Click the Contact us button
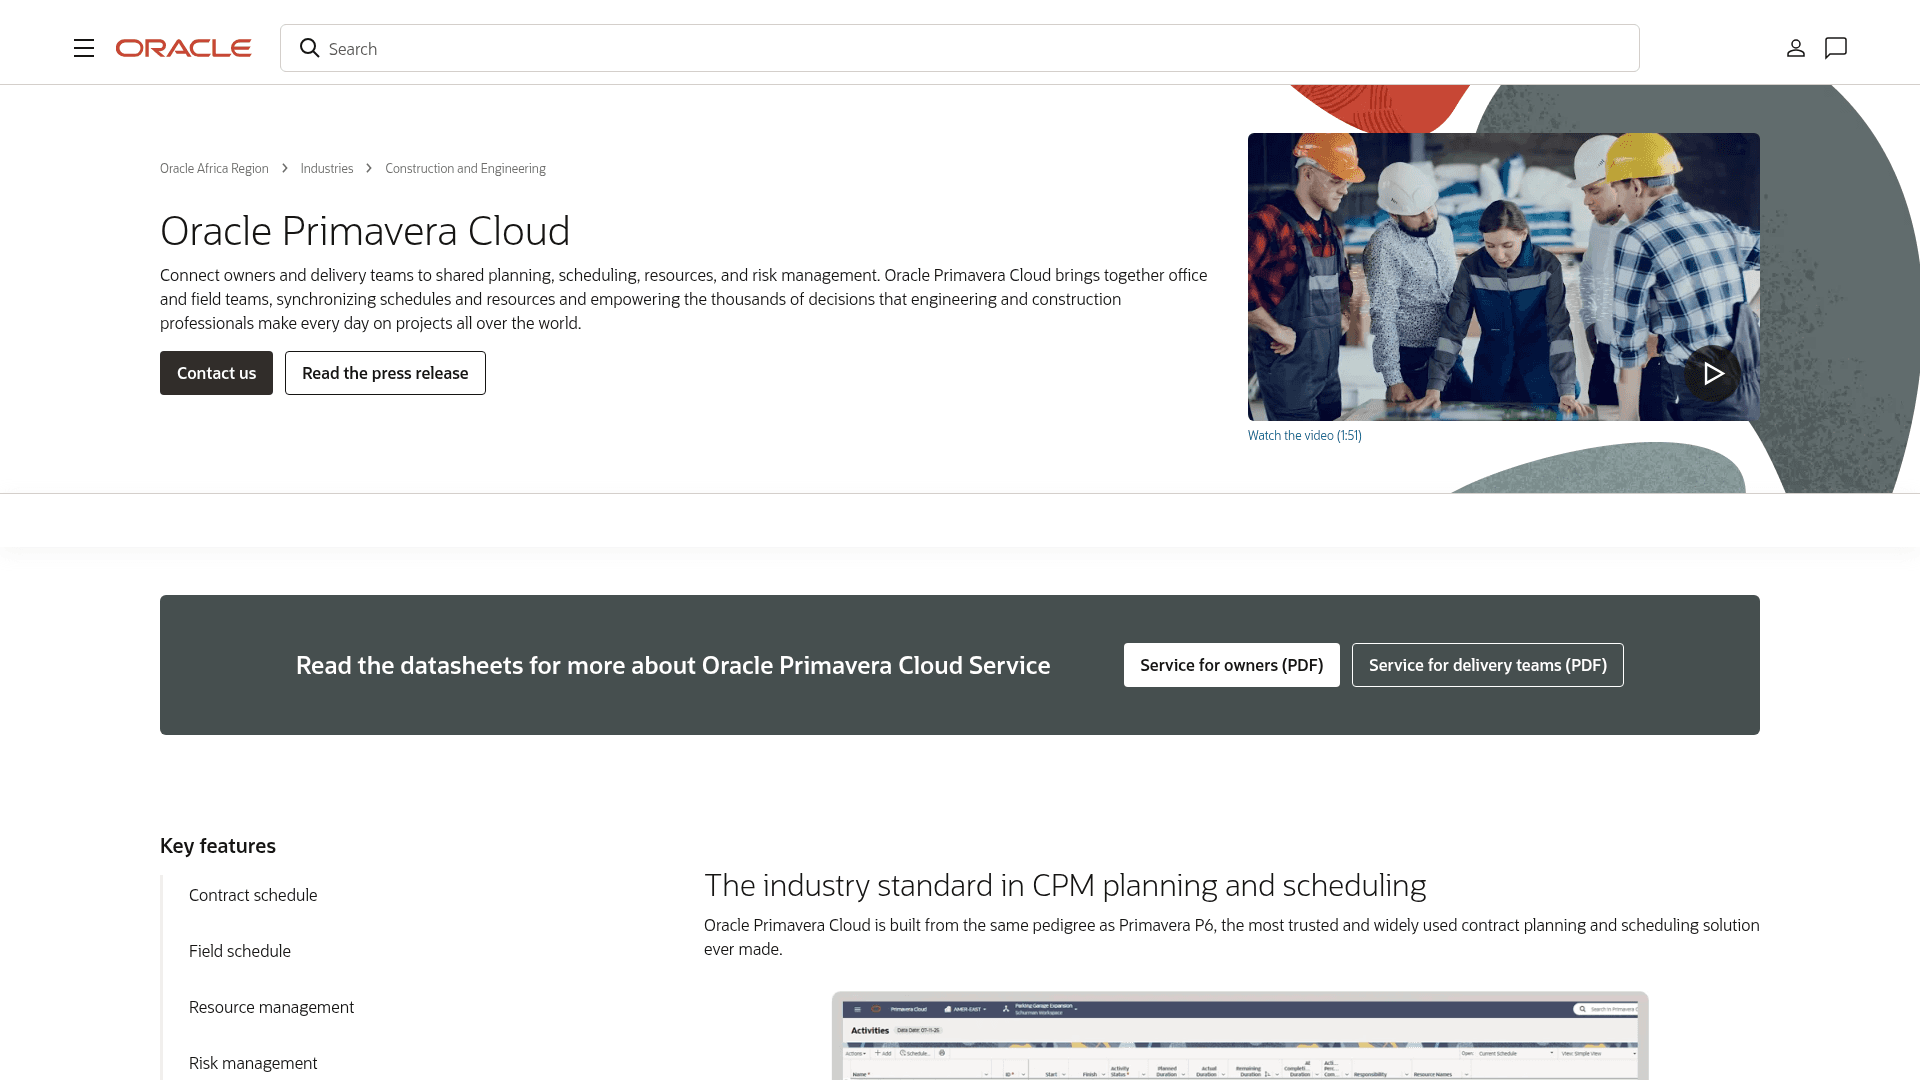Screen dimensions: 1920x1080 [x=216, y=373]
